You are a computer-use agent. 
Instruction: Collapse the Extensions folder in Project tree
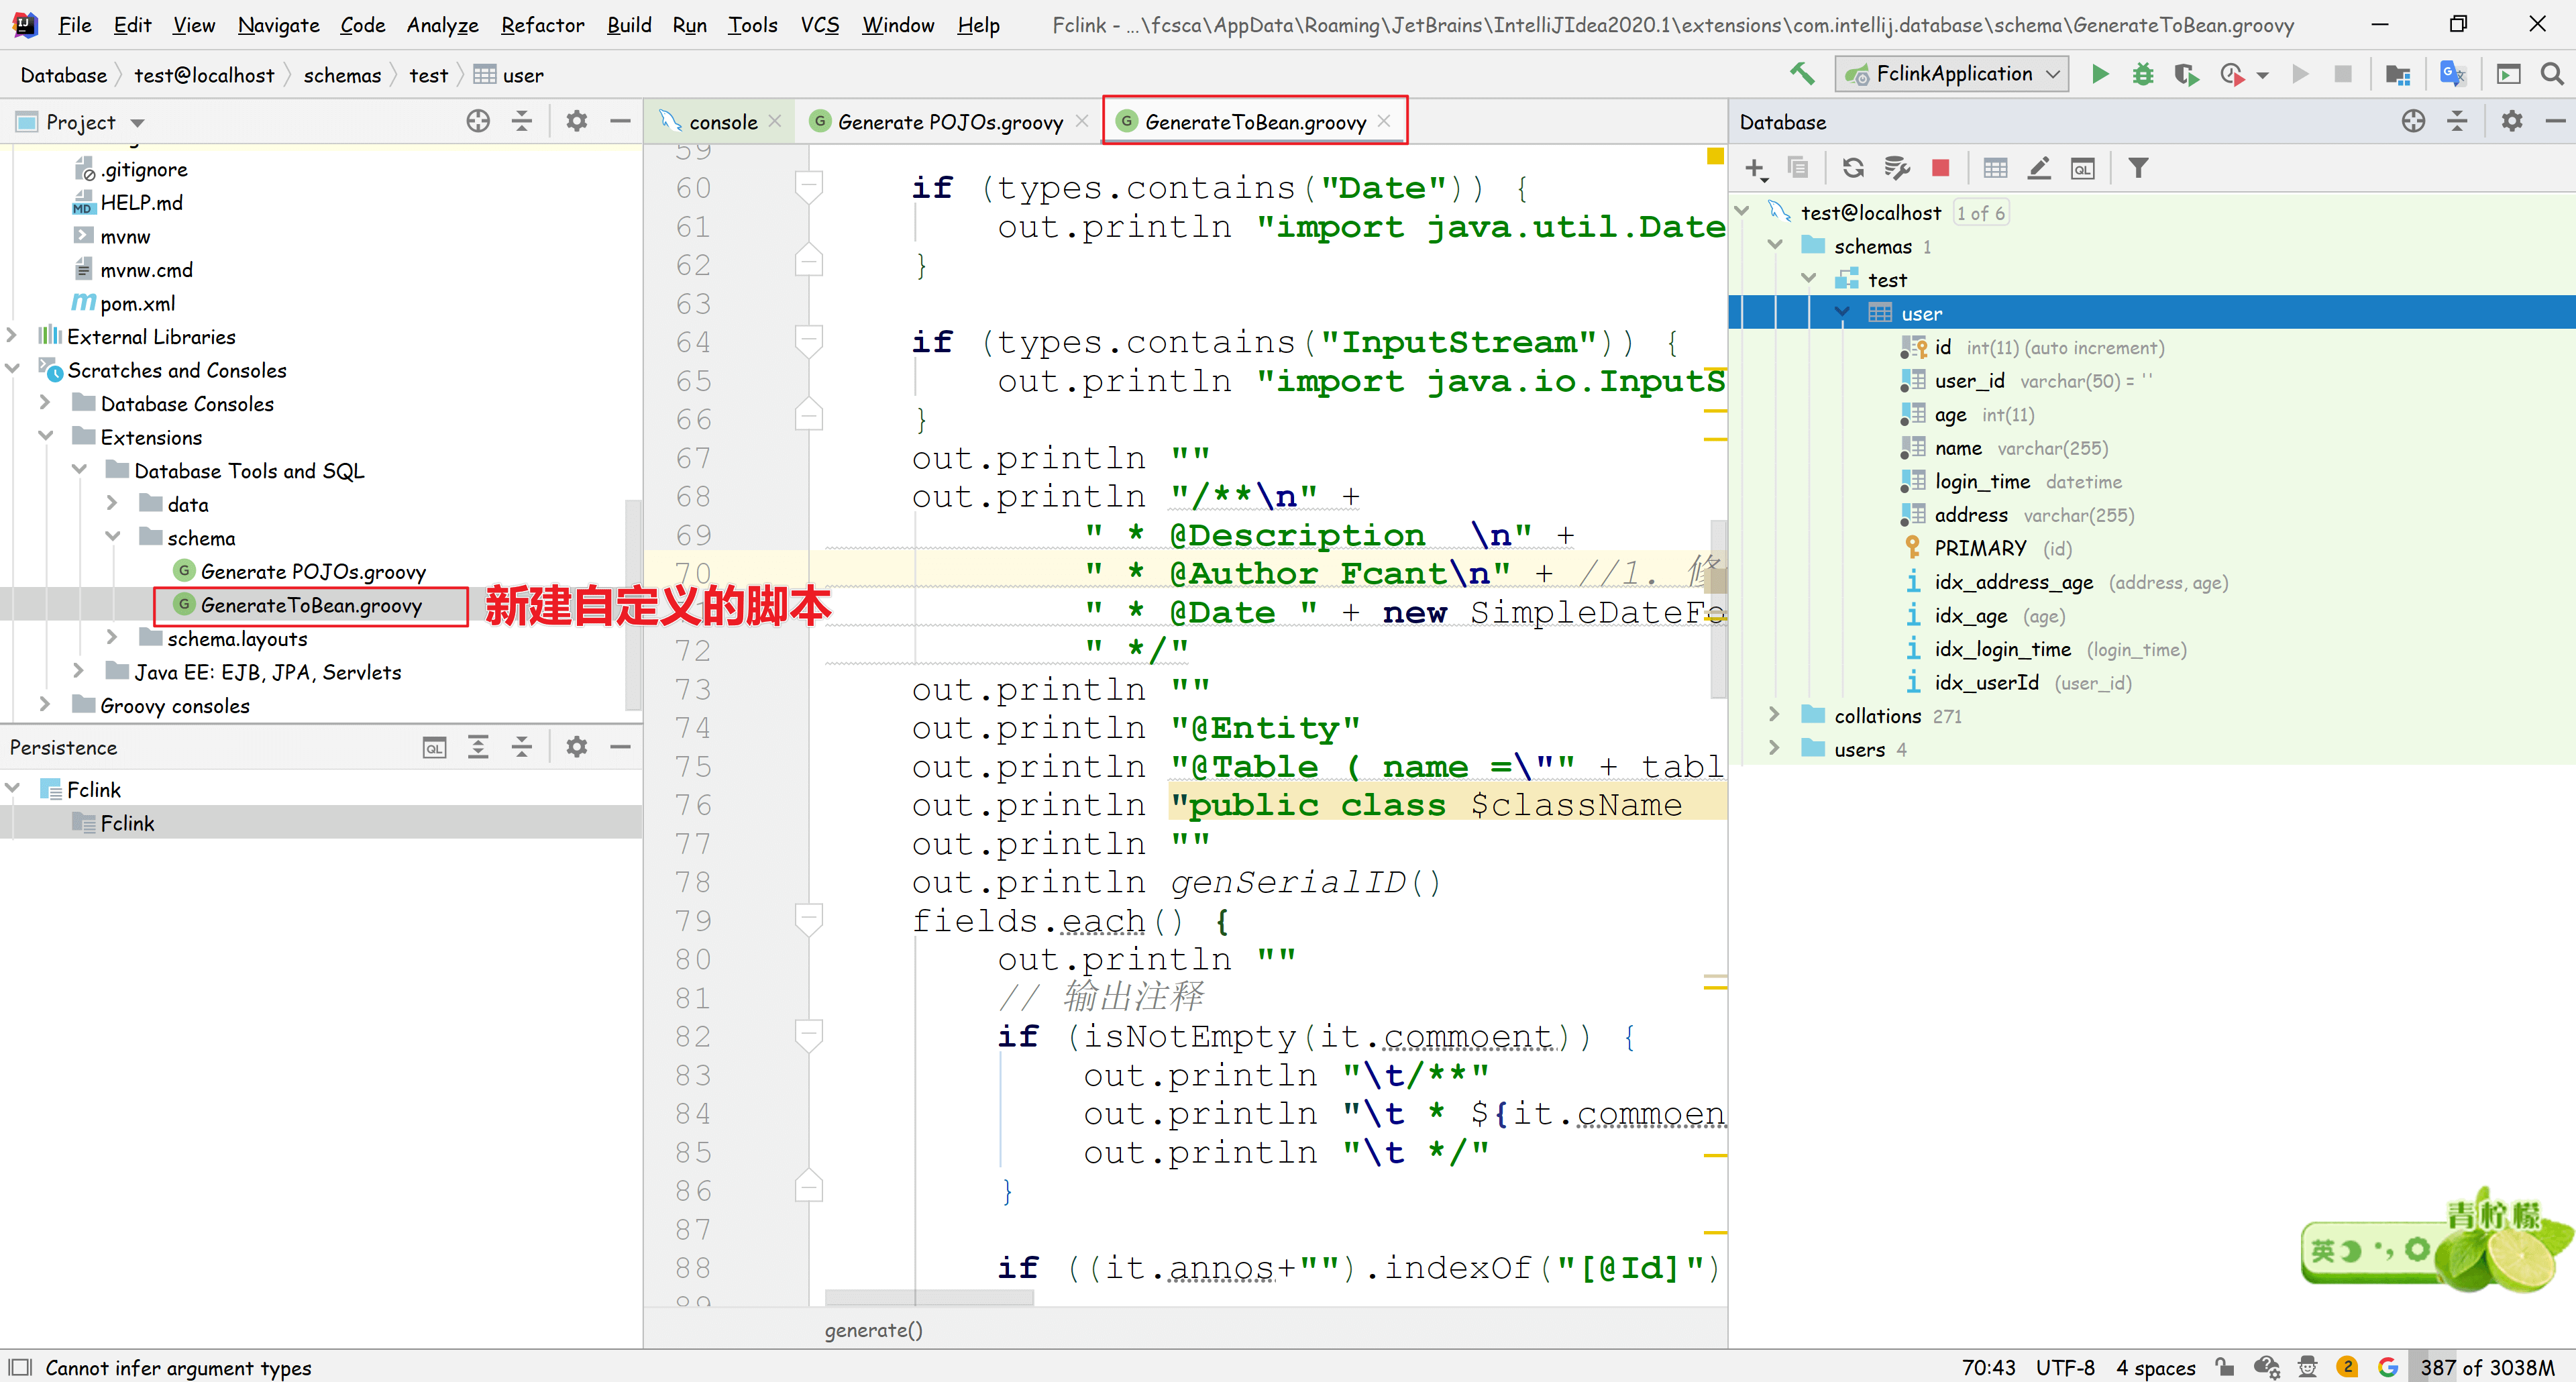(45, 437)
